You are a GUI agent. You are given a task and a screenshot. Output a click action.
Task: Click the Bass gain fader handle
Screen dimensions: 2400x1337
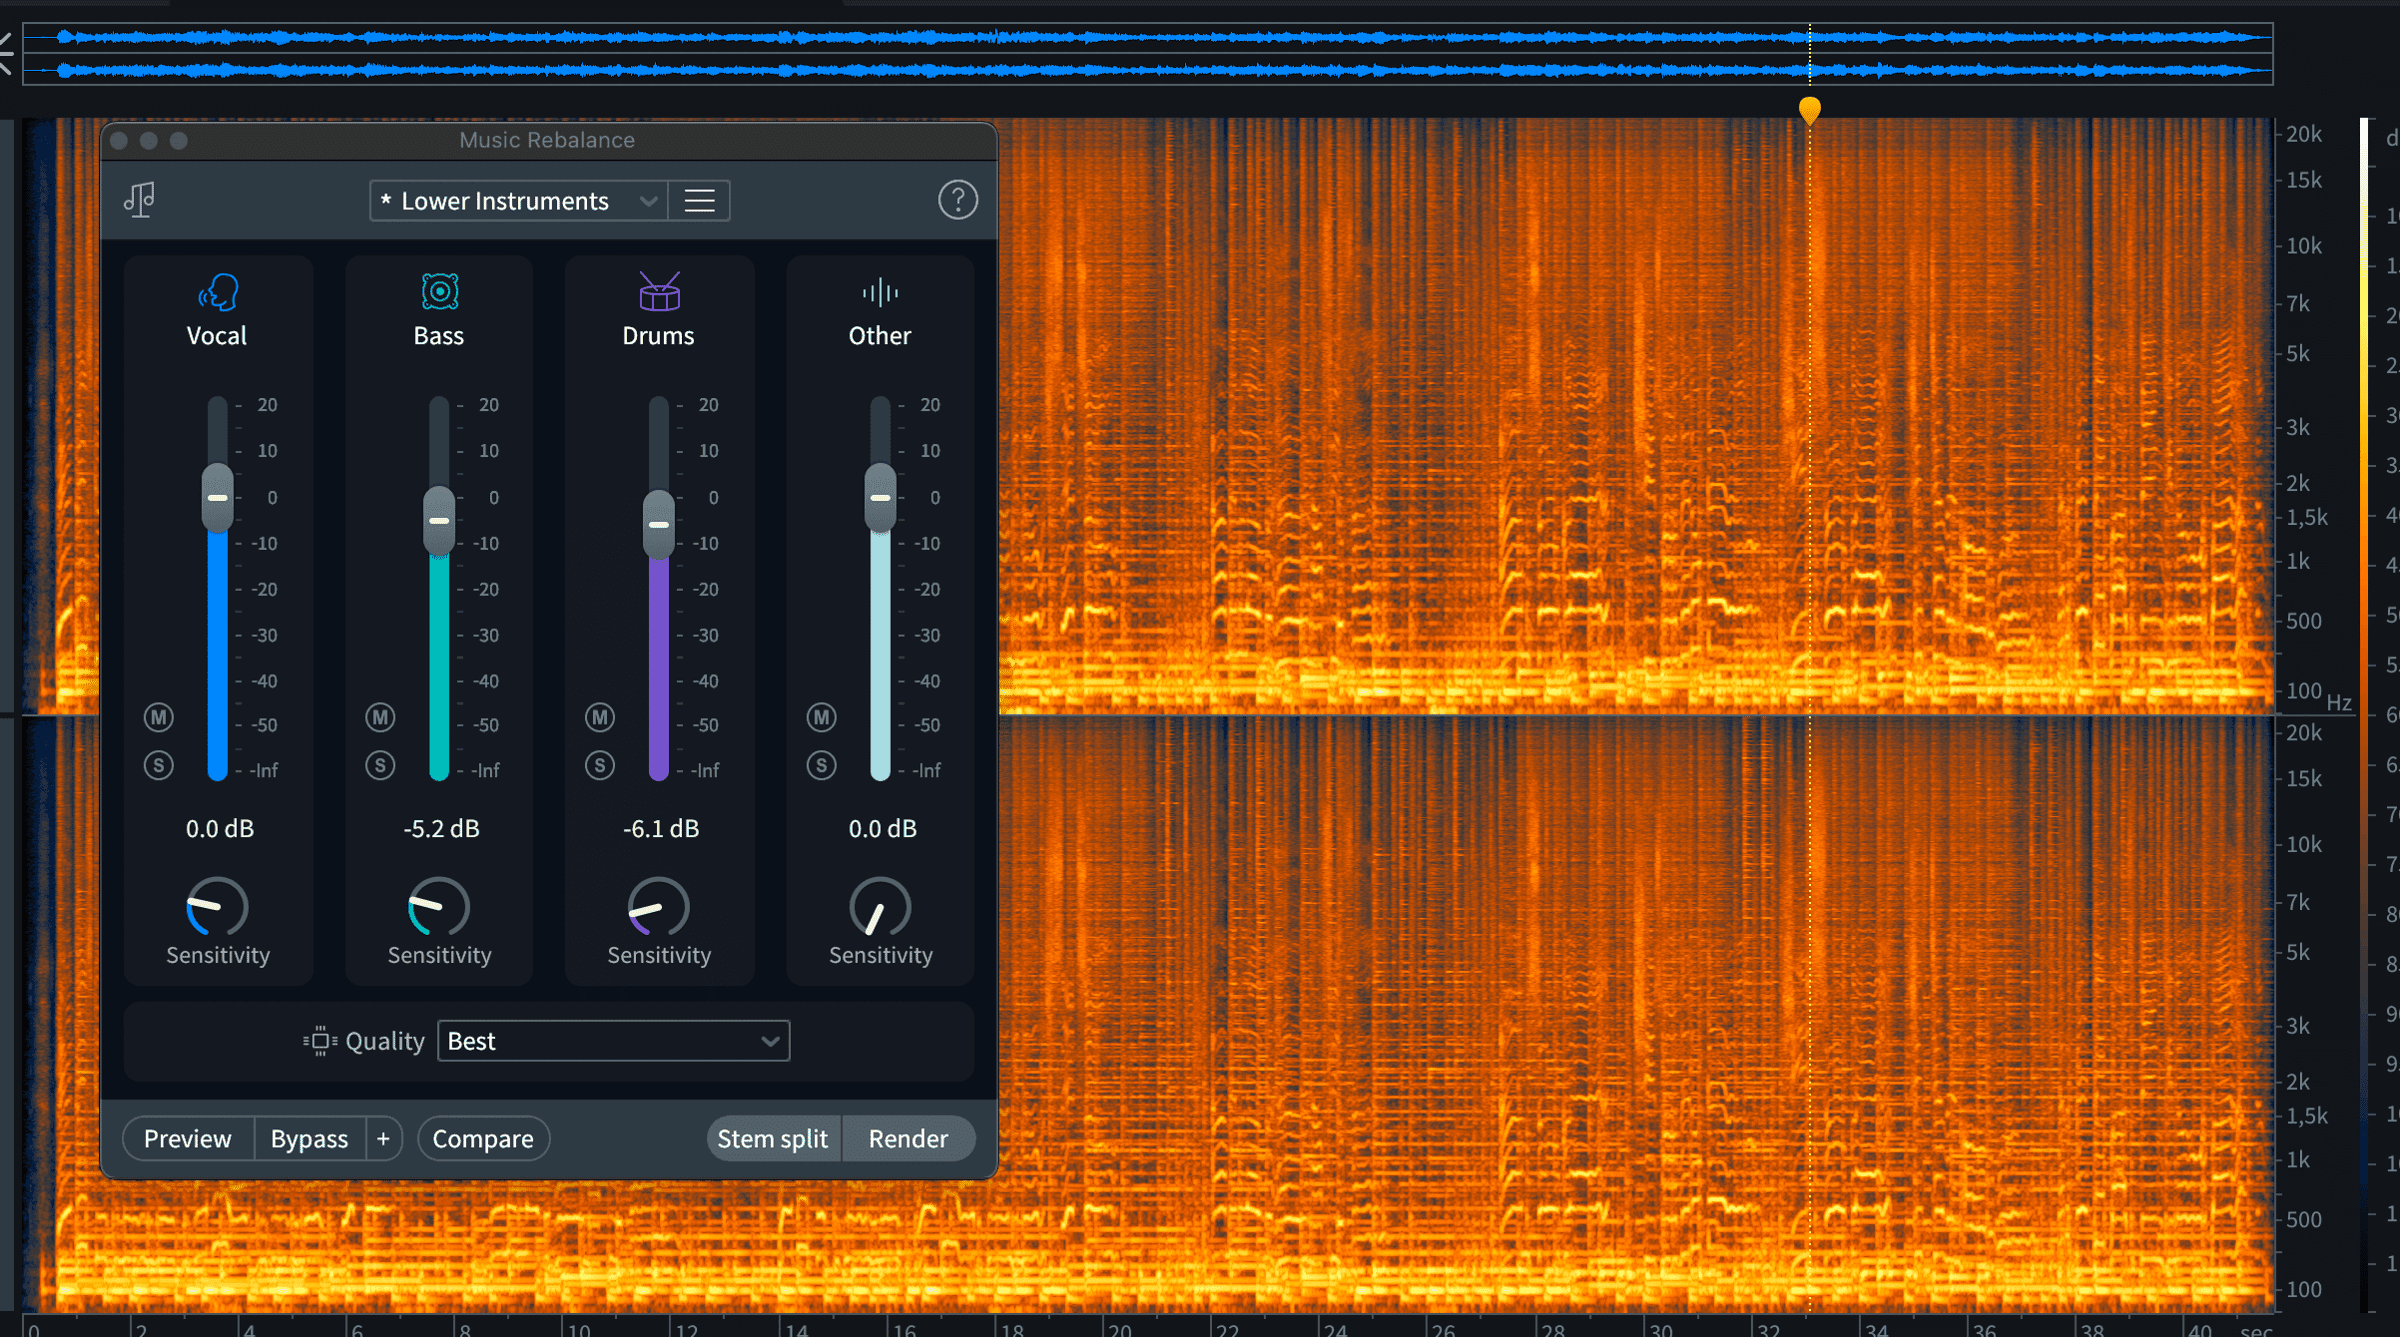439,521
